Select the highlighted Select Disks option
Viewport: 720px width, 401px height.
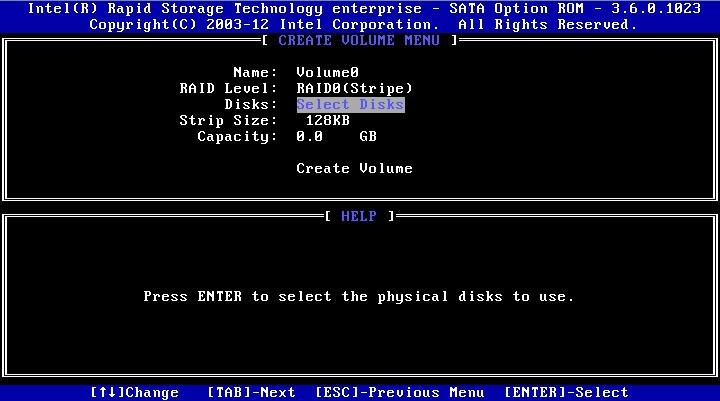pos(350,104)
